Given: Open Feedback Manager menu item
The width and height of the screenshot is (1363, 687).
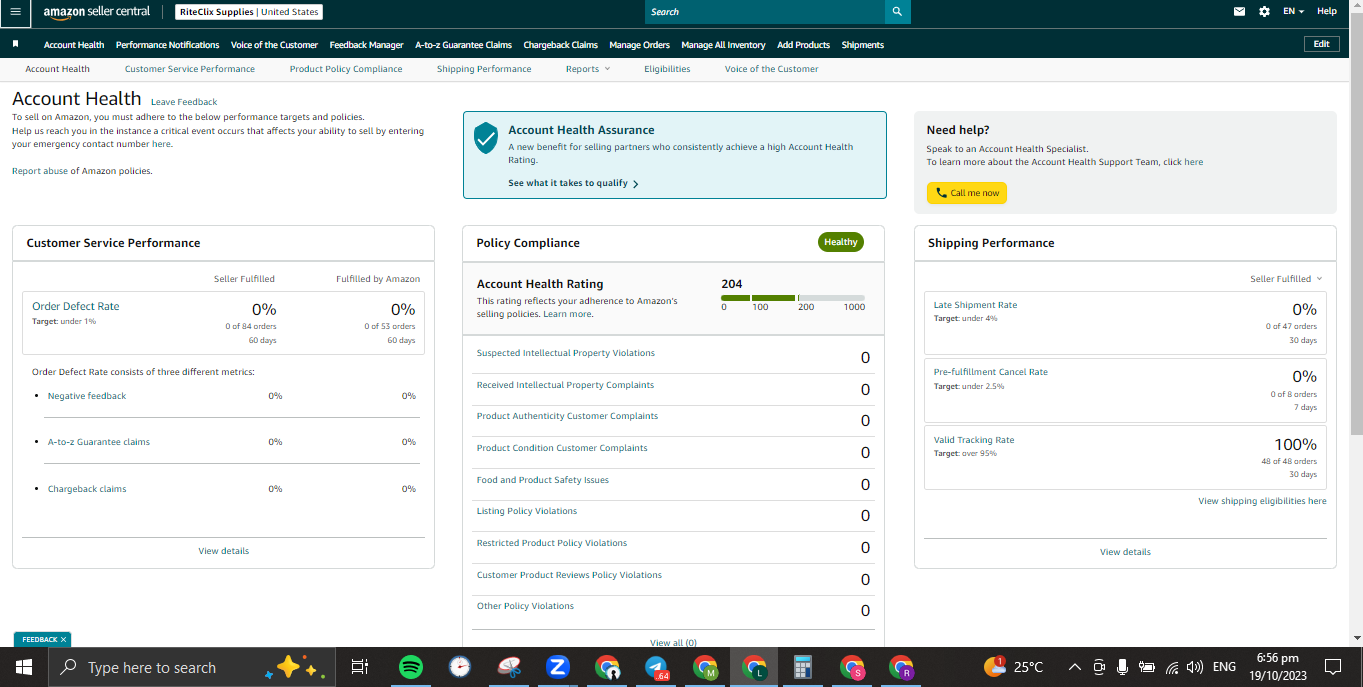Looking at the screenshot, I should tap(366, 45).
